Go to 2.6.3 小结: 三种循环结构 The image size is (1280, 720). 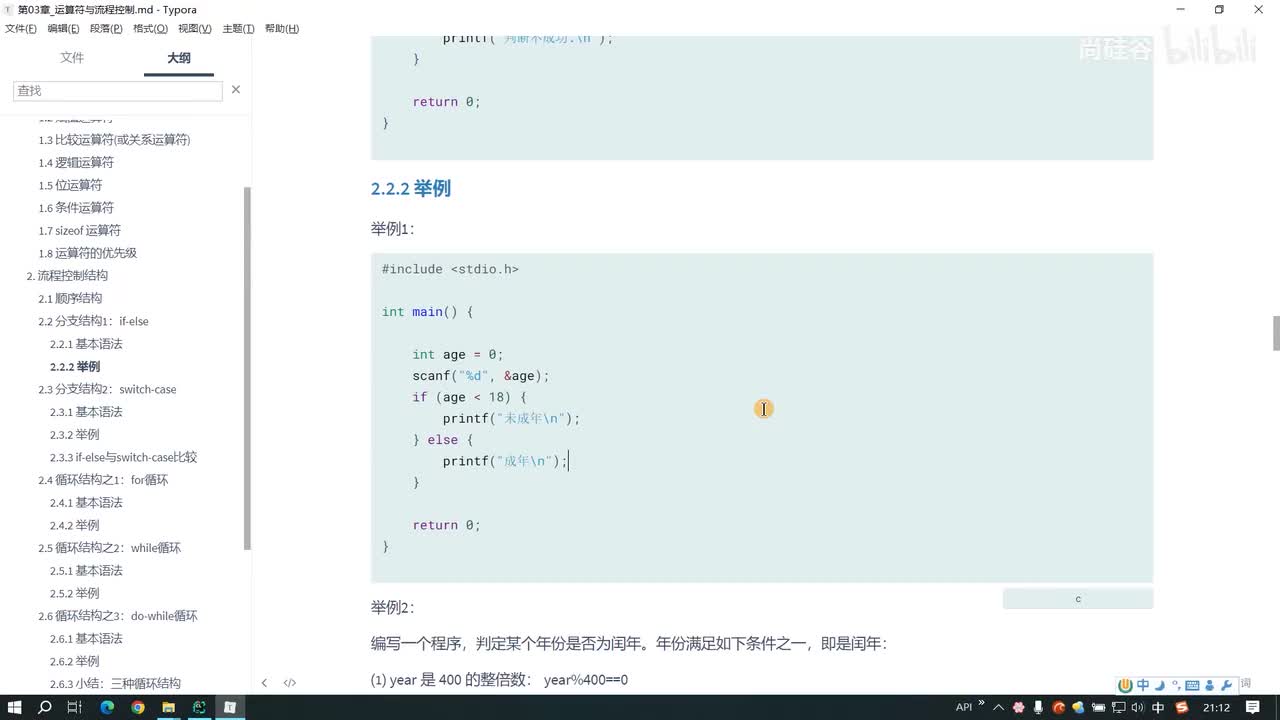(x=115, y=684)
